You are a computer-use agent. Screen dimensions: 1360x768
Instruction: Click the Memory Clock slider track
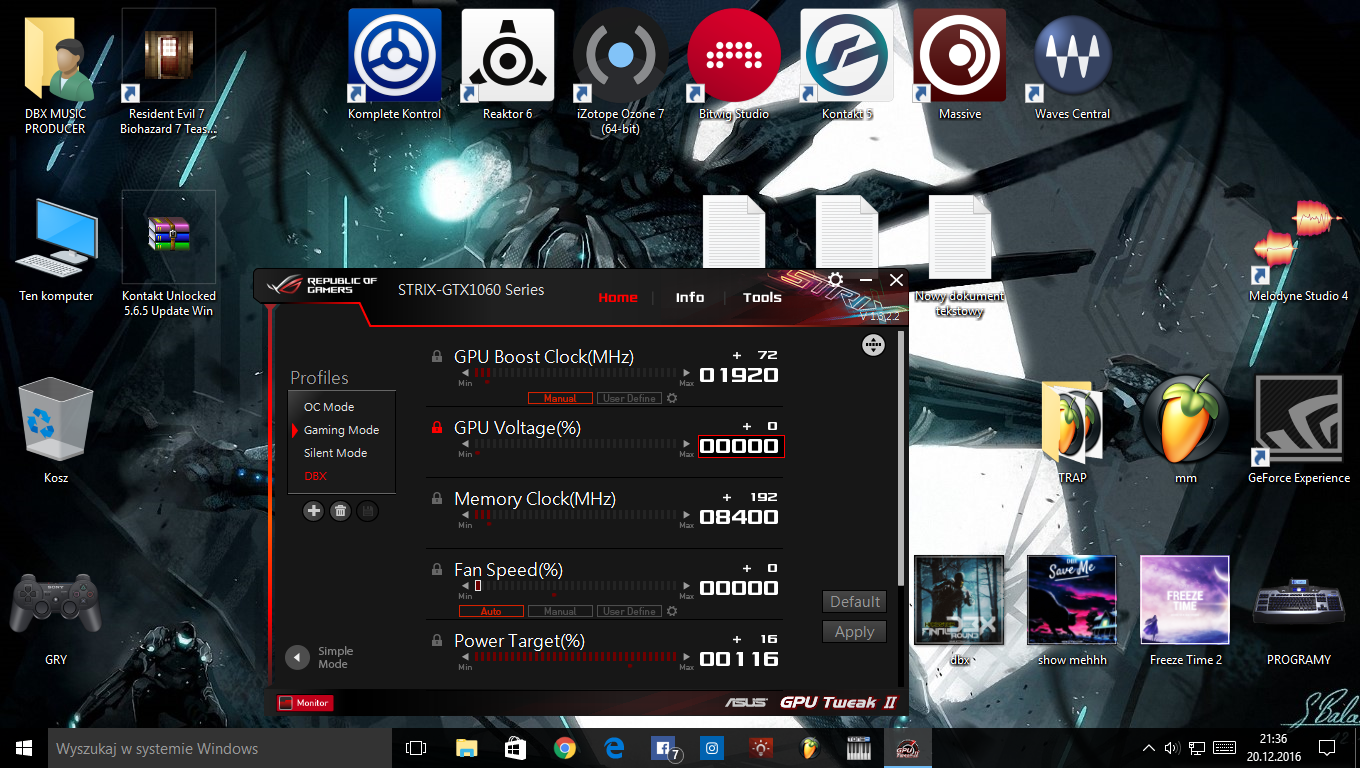[575, 516]
